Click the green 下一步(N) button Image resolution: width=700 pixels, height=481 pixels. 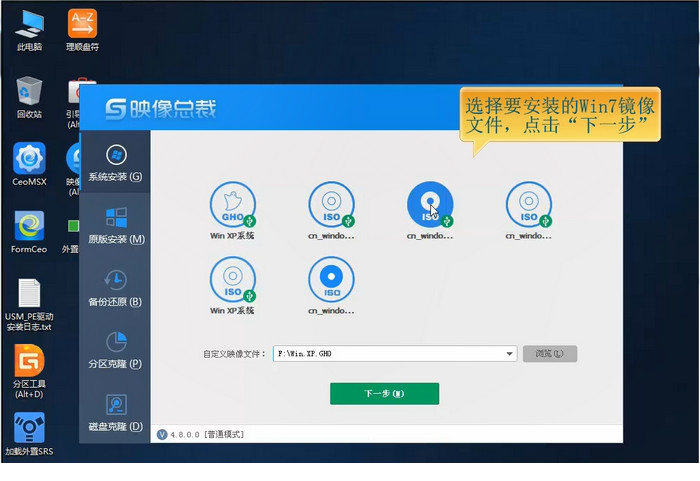pyautogui.click(x=384, y=393)
